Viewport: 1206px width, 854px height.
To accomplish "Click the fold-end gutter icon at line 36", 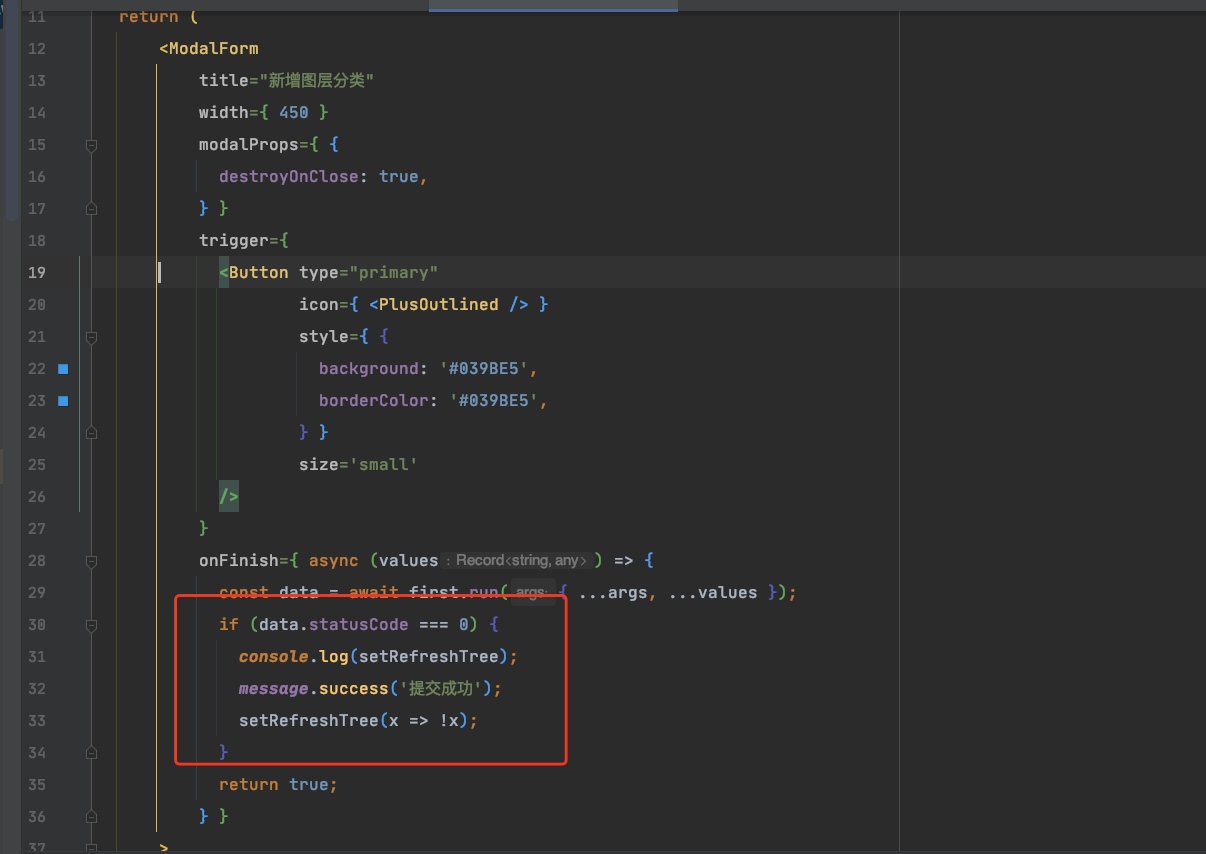I will point(91,816).
